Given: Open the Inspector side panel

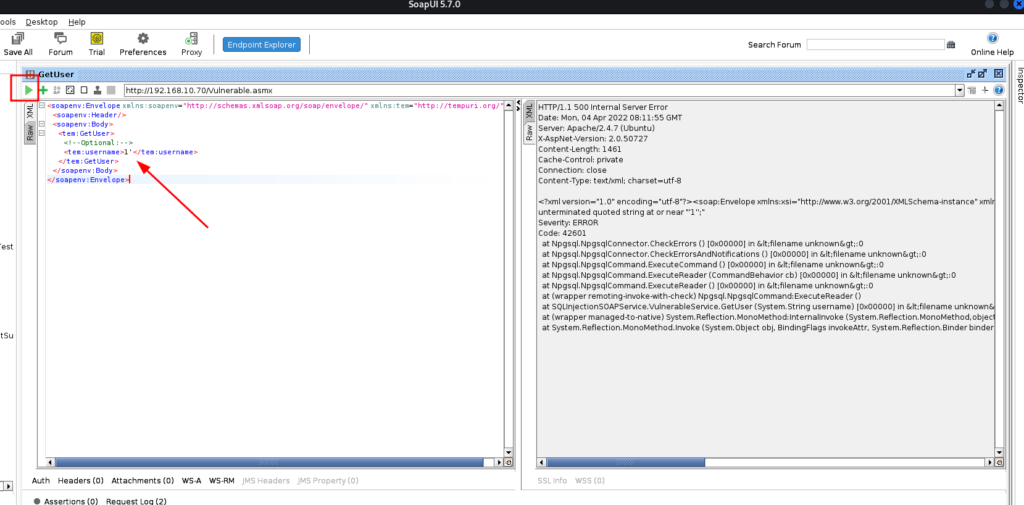Looking at the screenshot, I should coord(1019,84).
